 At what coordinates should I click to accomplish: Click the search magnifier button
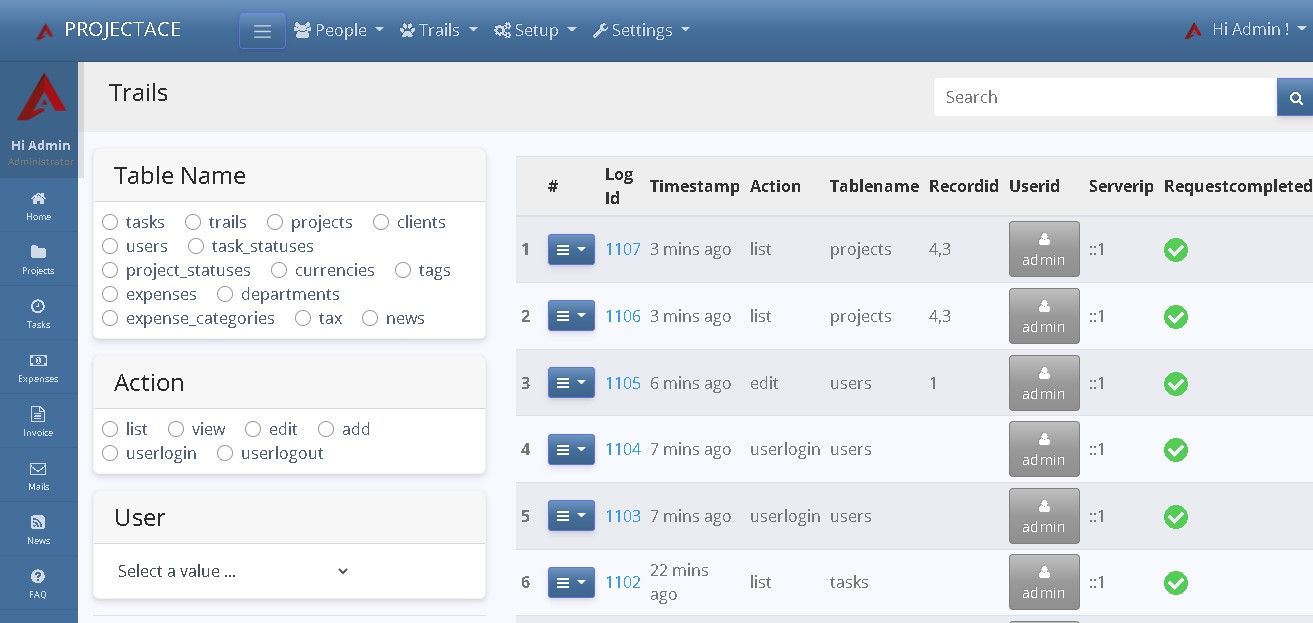coord(1295,97)
